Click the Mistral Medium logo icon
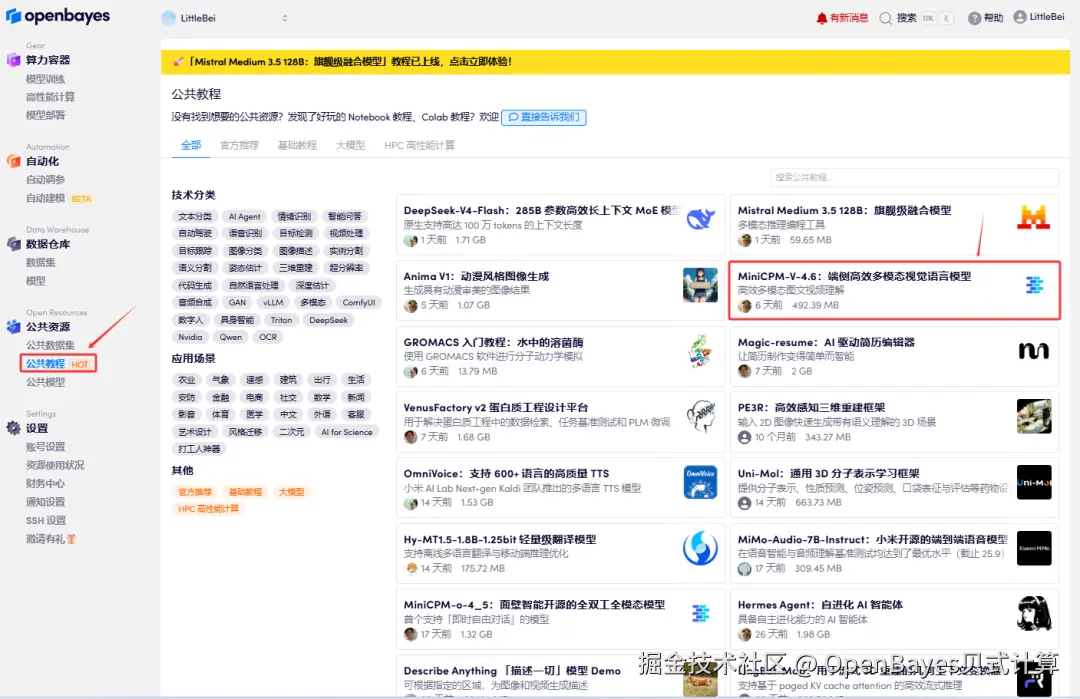Screen dimensions: 1080x699 (x=1034, y=218)
